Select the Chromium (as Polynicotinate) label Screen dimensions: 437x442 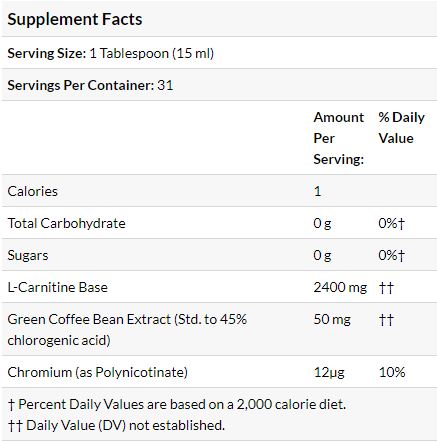[x=97, y=372]
